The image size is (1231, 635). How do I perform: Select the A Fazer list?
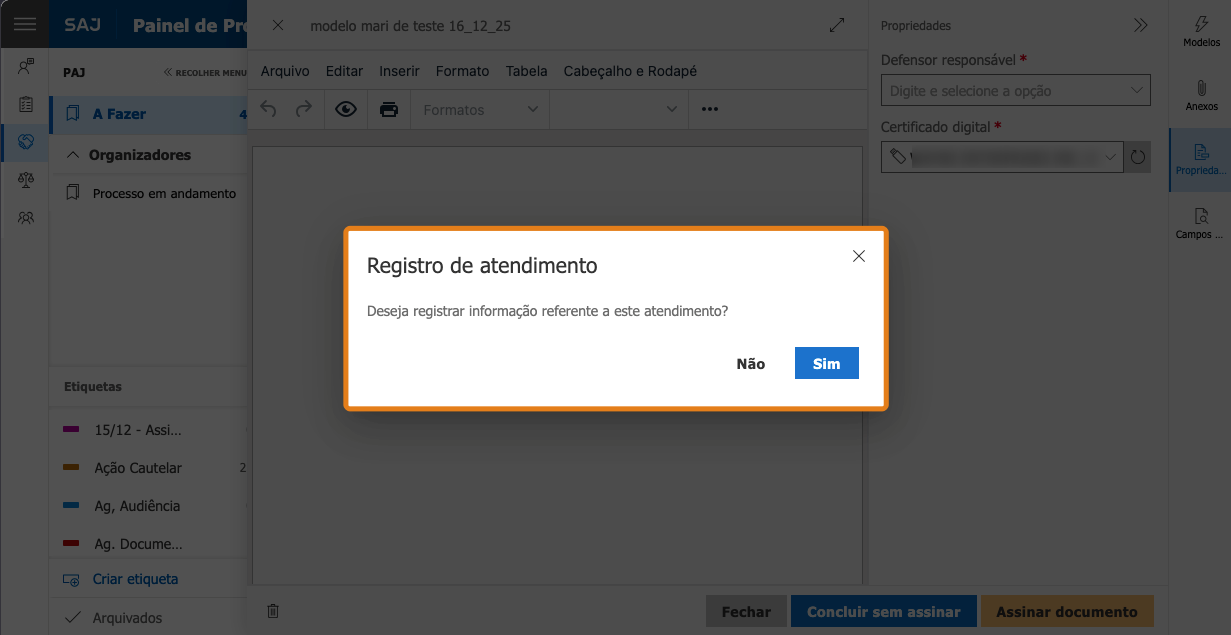coord(148,114)
